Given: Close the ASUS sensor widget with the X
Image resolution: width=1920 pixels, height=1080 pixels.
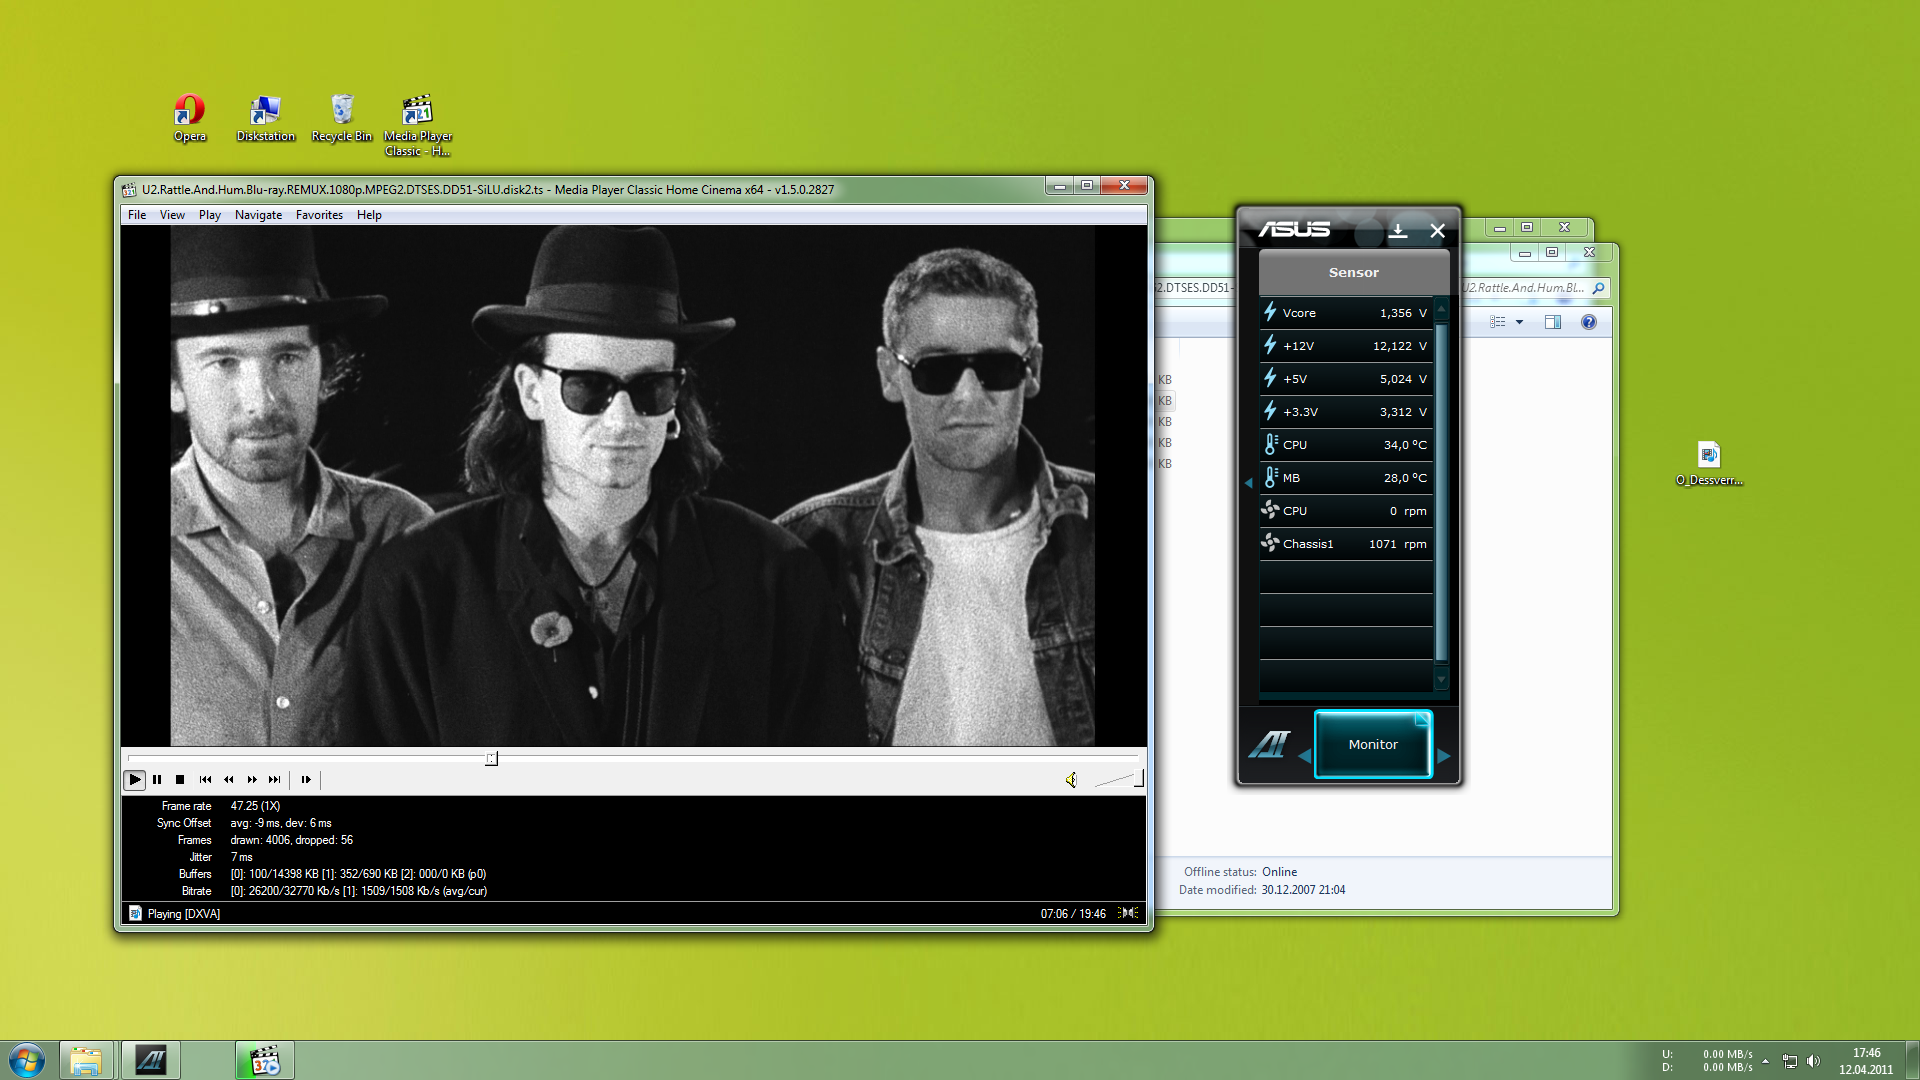Looking at the screenshot, I should coord(1437,231).
